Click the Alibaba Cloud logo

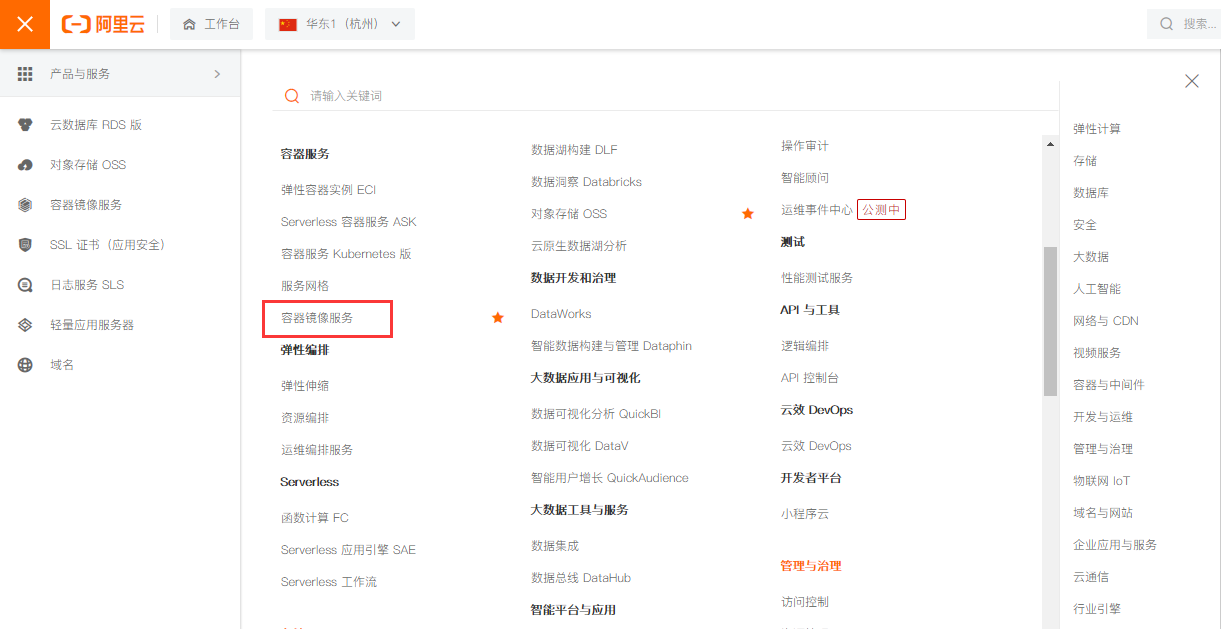coord(103,24)
